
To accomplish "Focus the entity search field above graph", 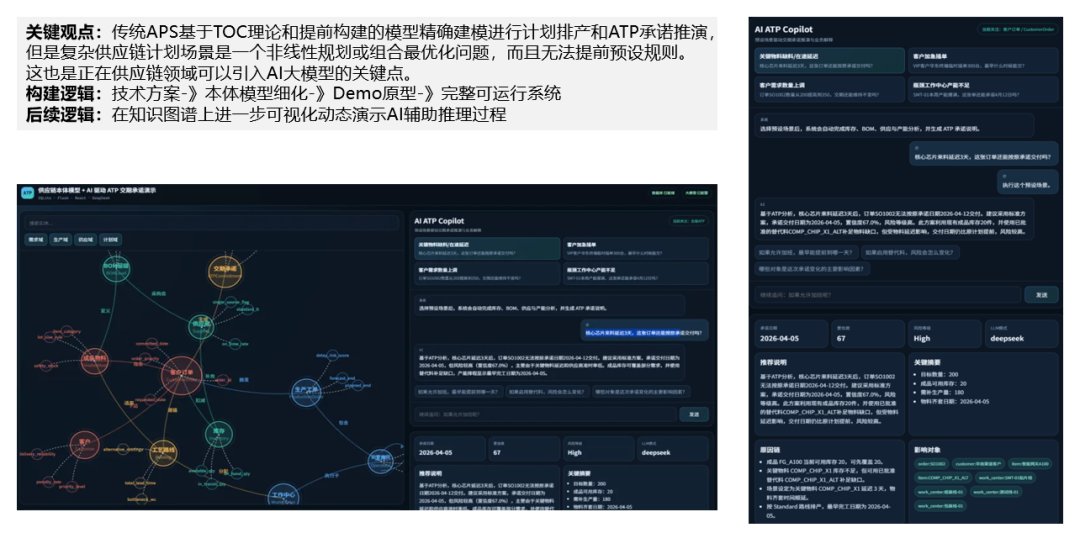I will click(211, 222).
